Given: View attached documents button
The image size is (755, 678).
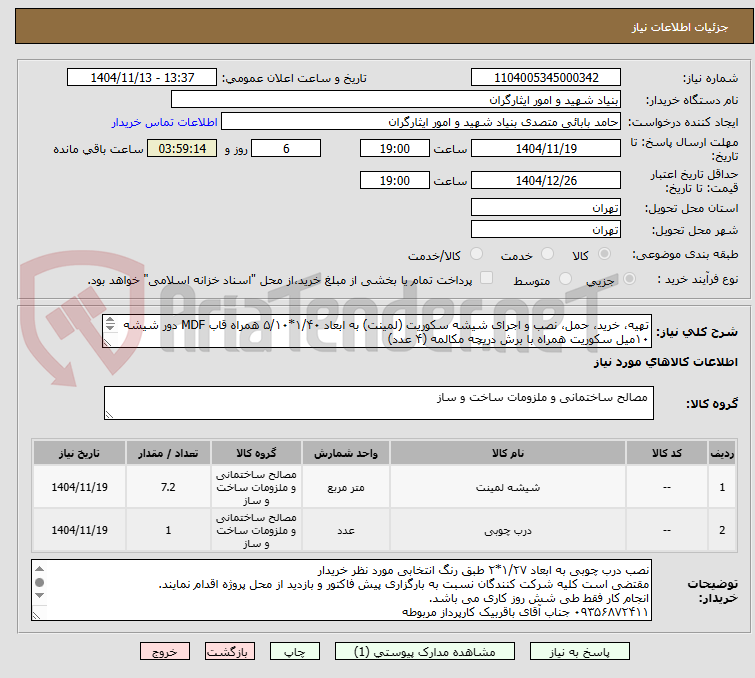Looking at the screenshot, I should tap(425, 652).
